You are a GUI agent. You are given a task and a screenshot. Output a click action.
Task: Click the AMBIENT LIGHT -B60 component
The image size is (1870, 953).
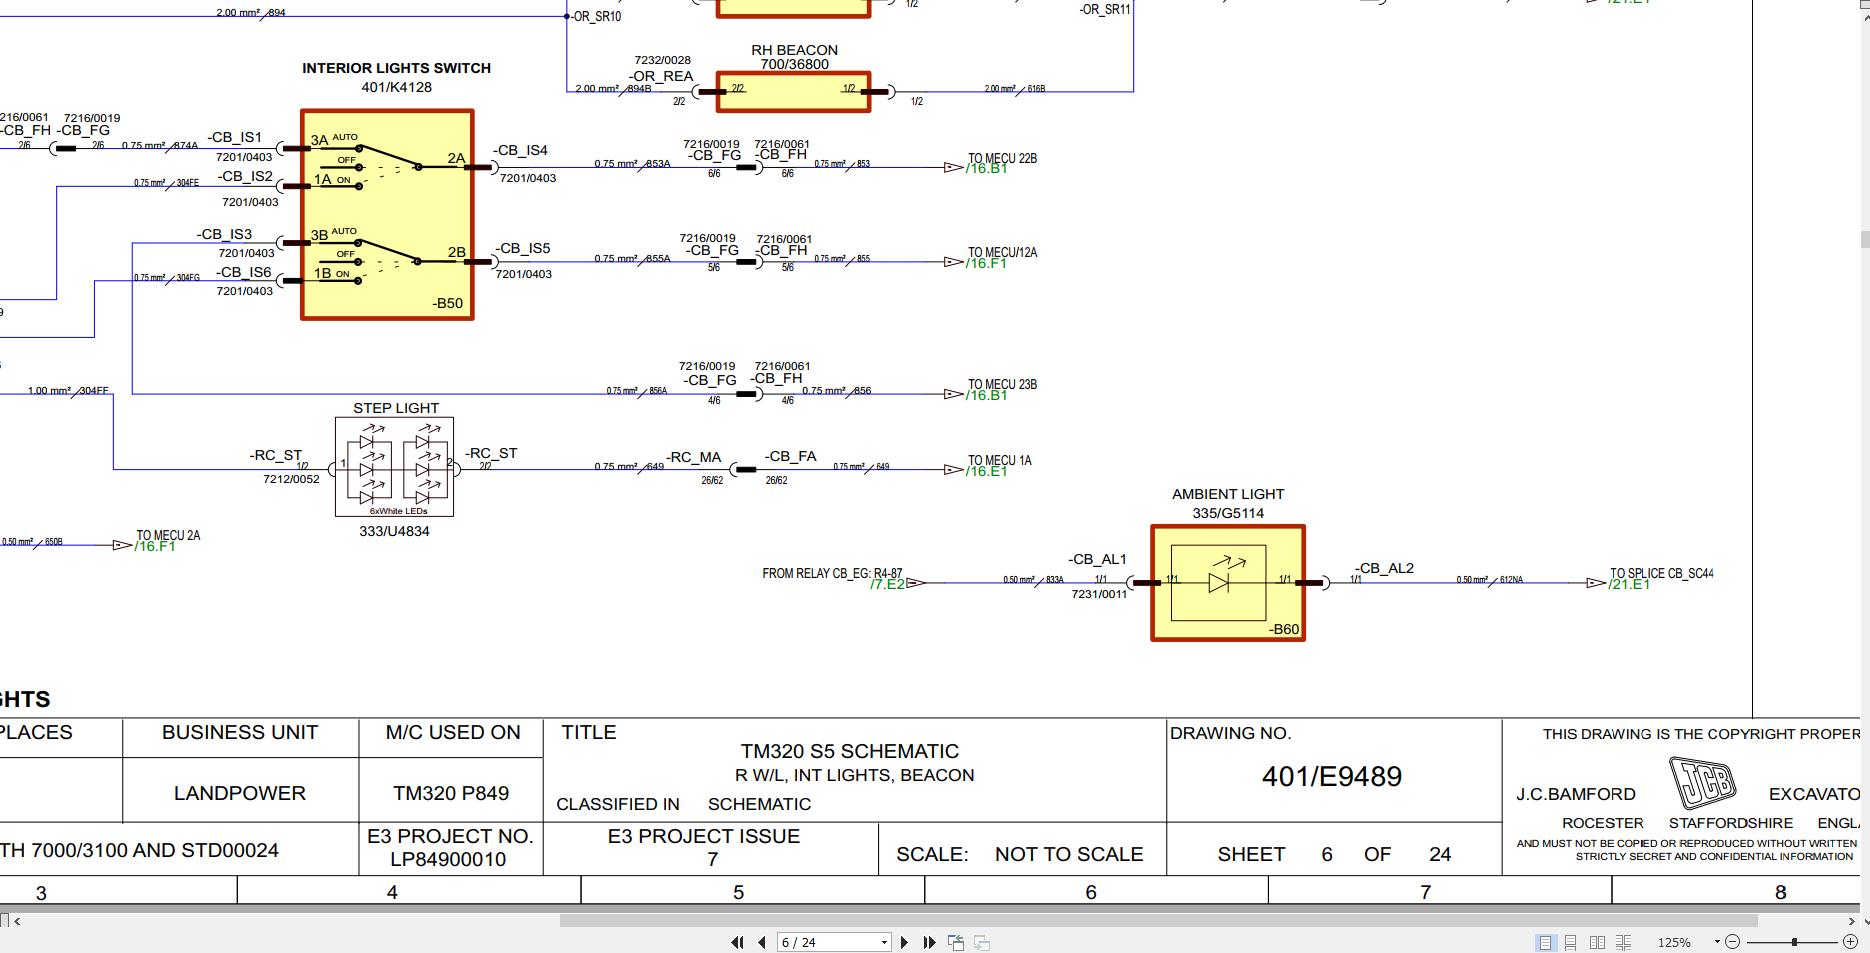1228,583
